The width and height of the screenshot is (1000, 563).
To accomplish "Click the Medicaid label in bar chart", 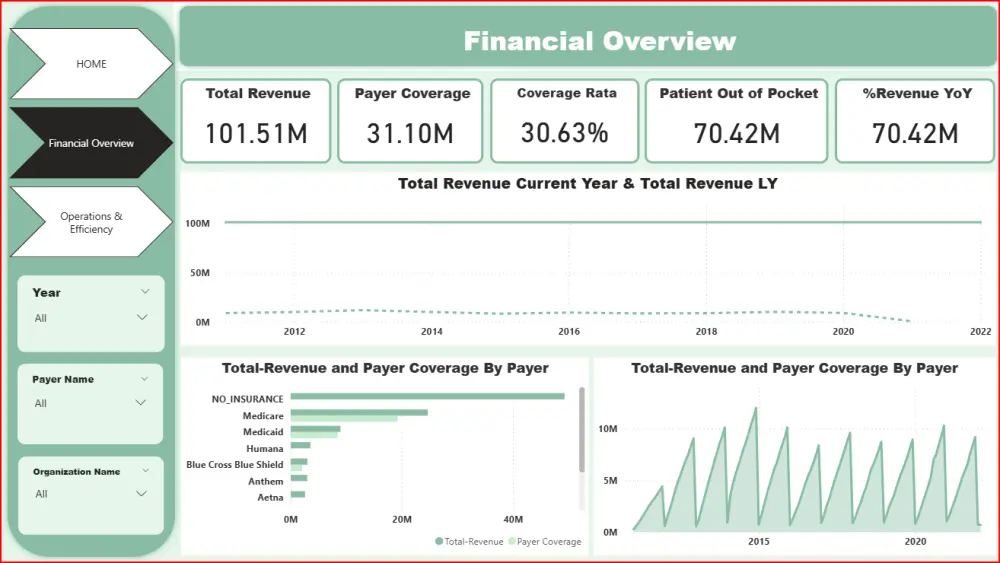I will point(263,432).
